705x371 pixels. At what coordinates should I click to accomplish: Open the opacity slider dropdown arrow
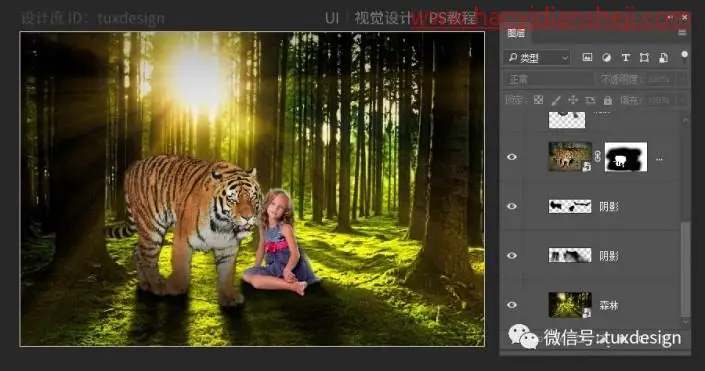[682, 80]
